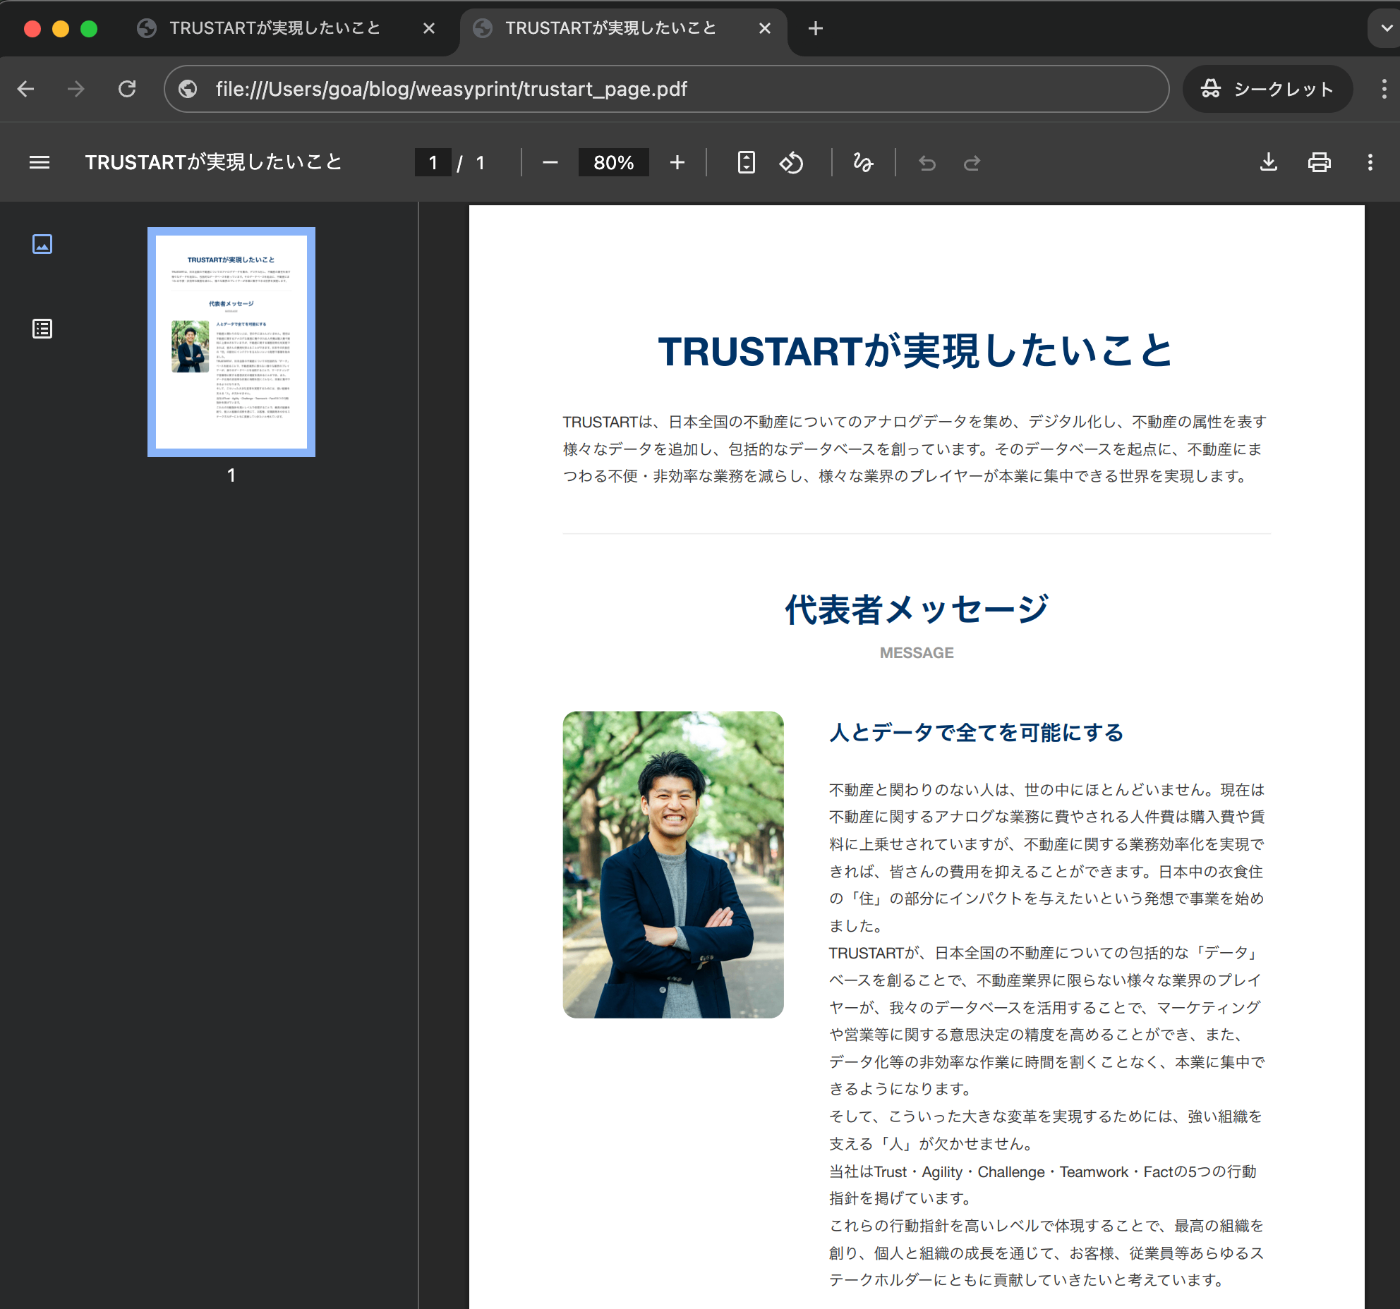Click the macOS green fullscreen button

89,29
